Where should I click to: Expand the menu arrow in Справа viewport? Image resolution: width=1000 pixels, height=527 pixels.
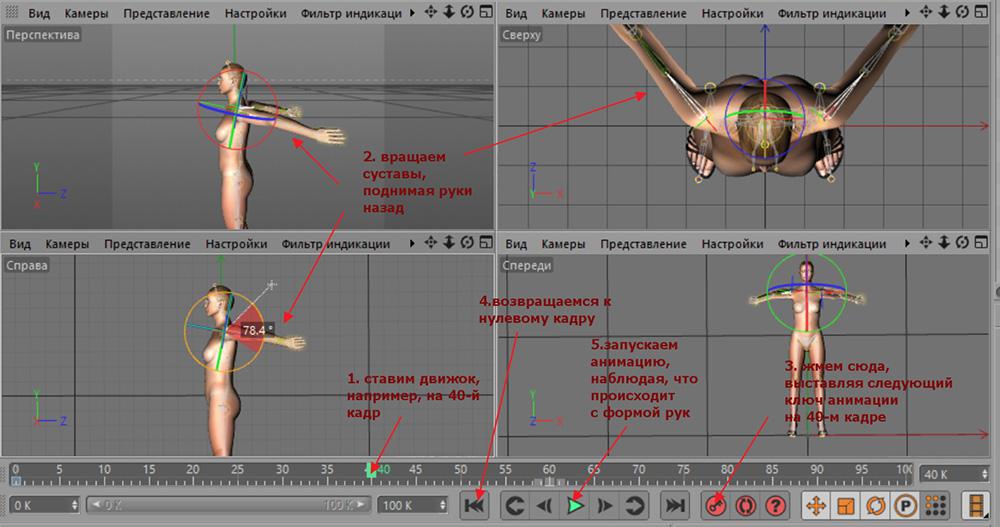click(412, 243)
